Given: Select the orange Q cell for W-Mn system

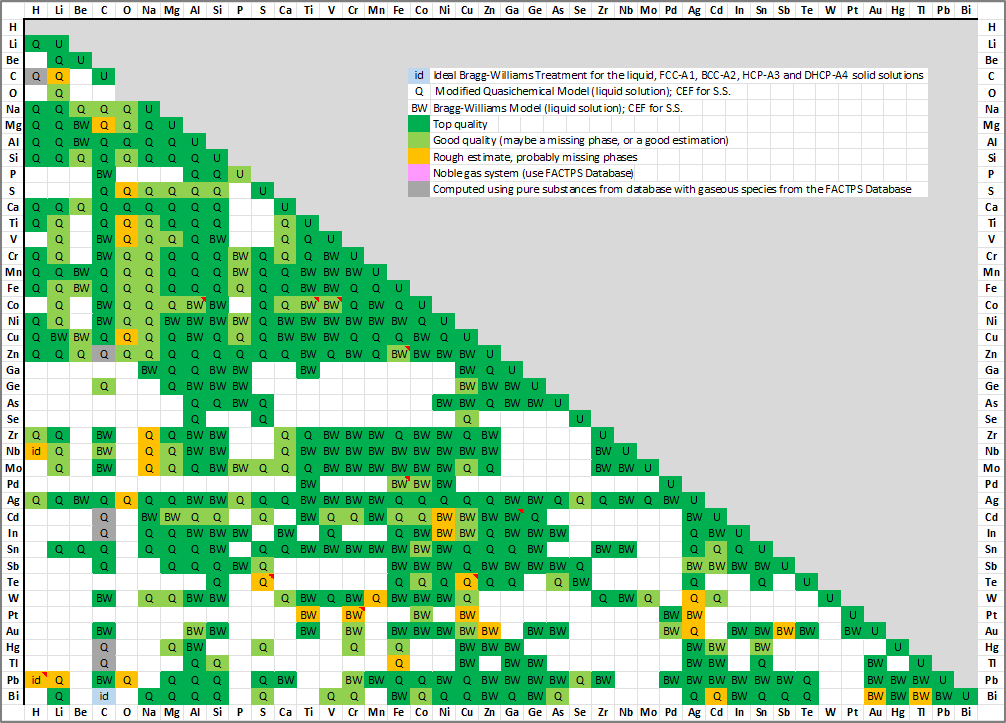Looking at the screenshot, I should (x=376, y=598).
